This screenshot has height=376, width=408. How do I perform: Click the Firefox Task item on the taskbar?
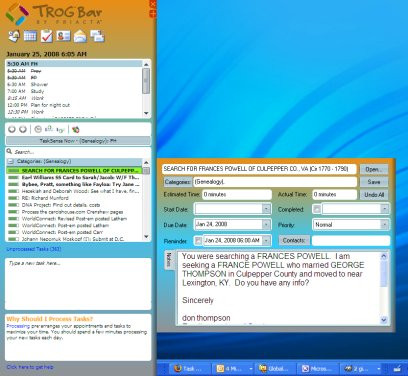(189, 369)
